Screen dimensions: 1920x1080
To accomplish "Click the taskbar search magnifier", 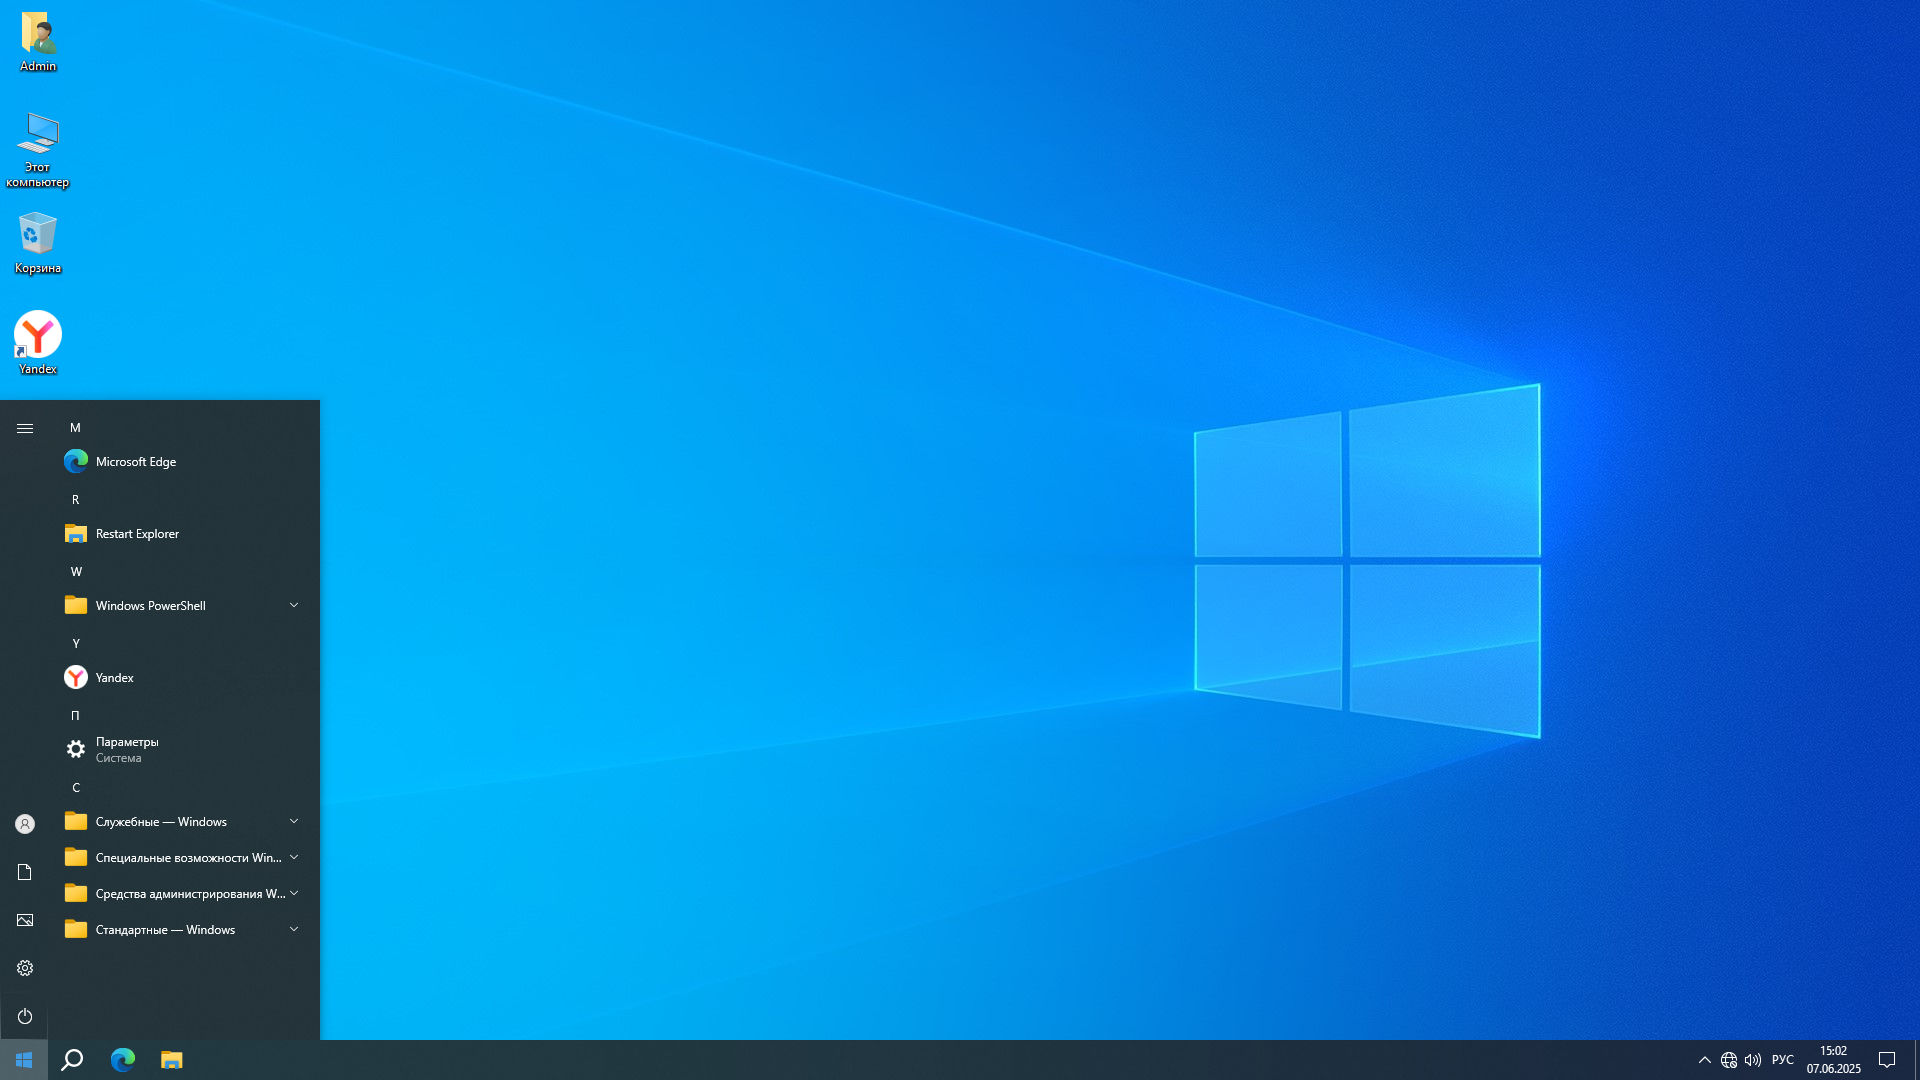I will click(72, 1060).
